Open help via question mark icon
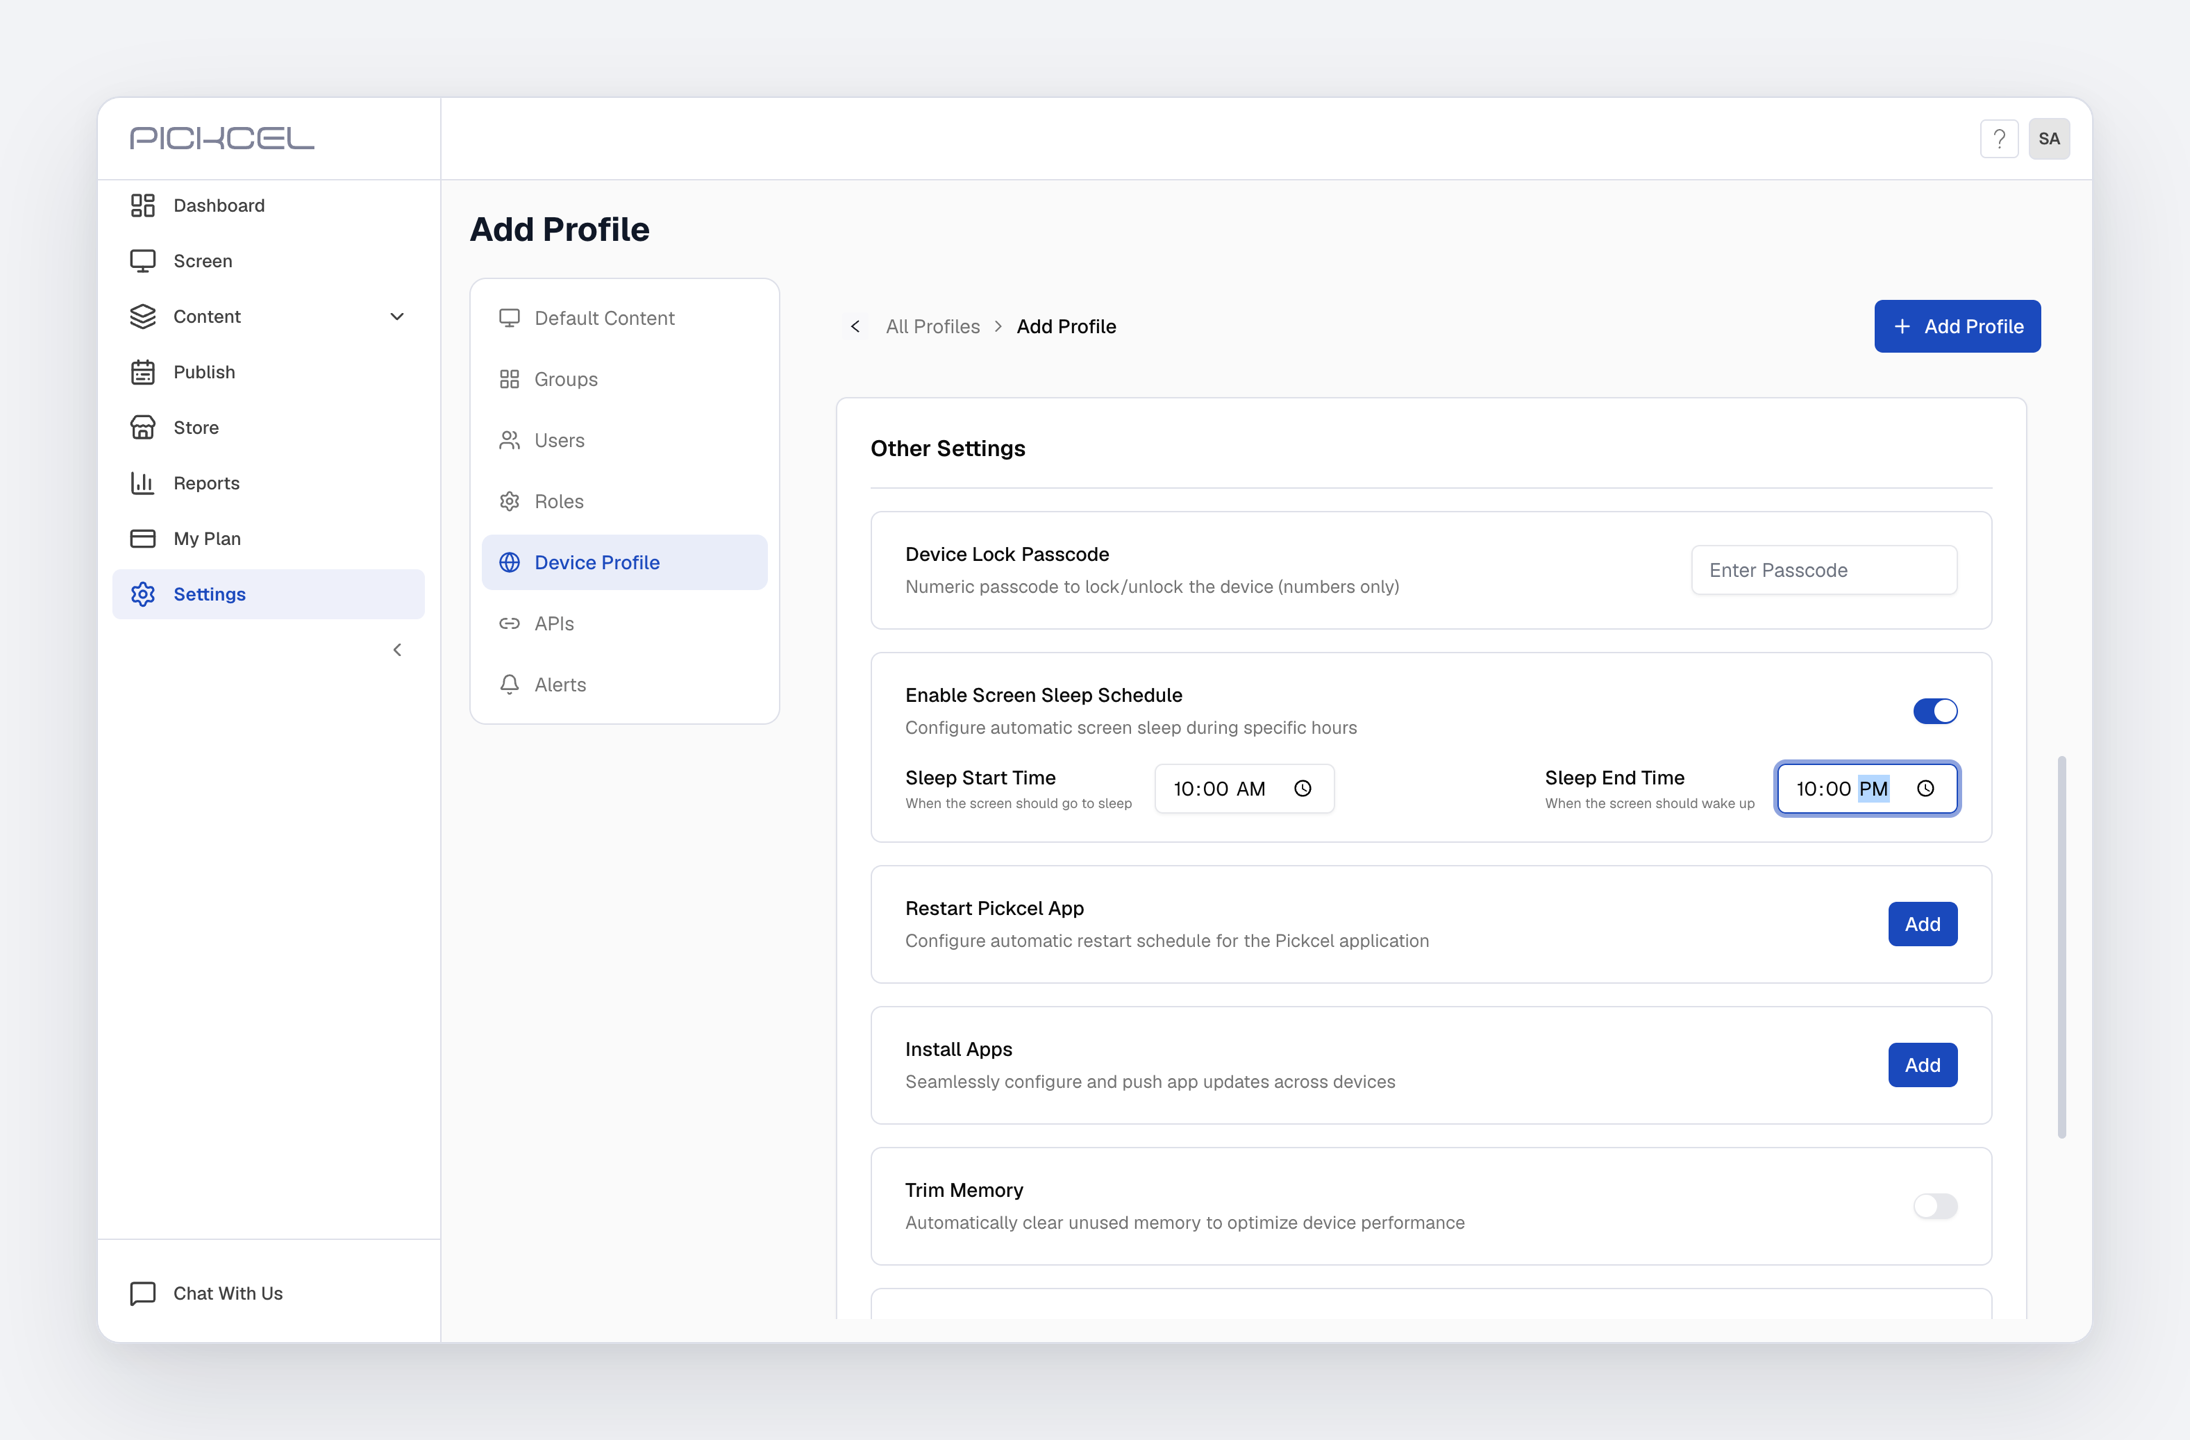 pos(1999,139)
